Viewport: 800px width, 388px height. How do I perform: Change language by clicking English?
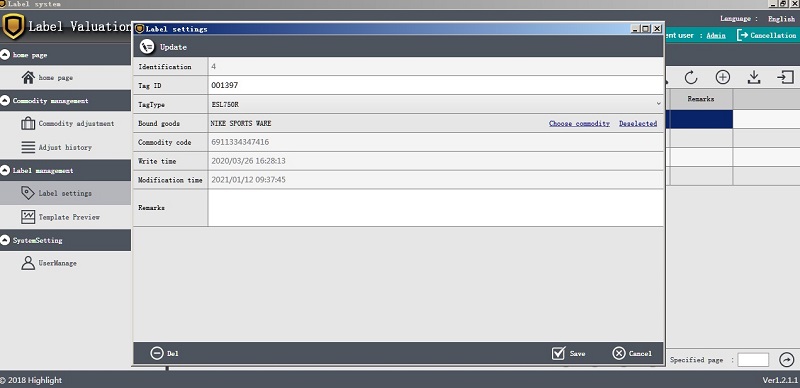[782, 19]
